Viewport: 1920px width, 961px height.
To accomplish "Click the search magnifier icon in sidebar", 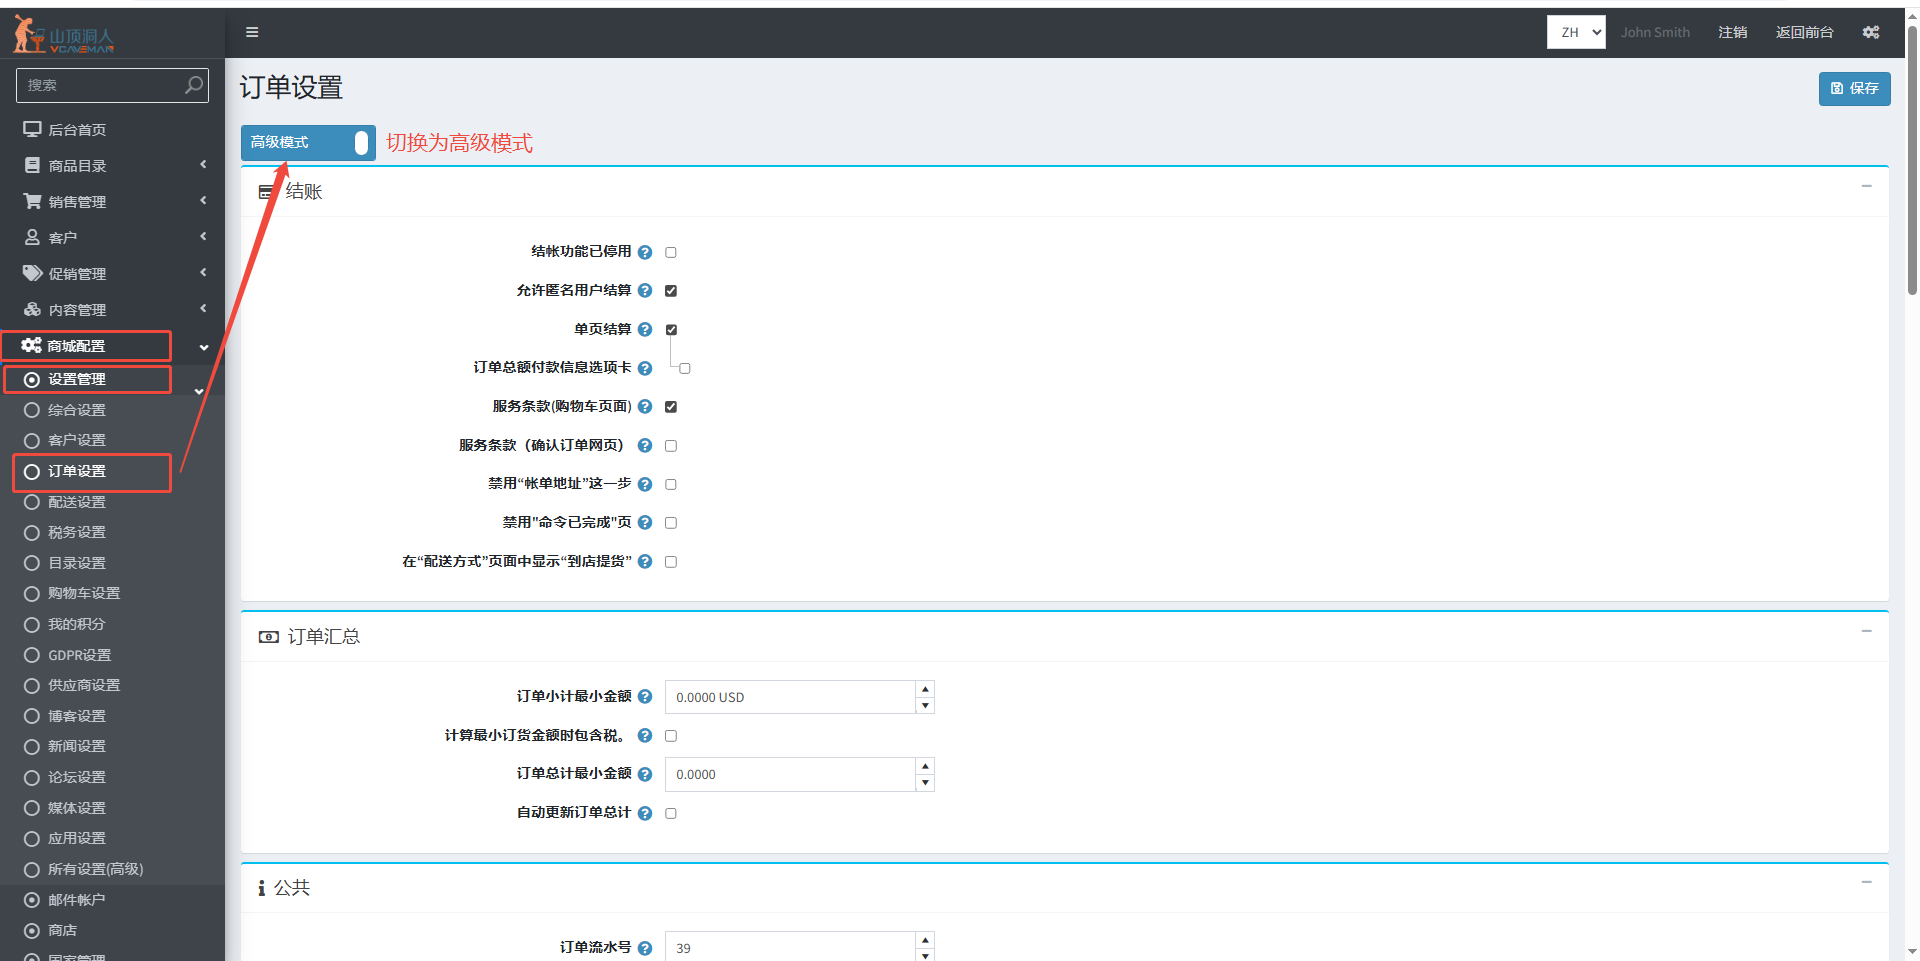I will click(194, 85).
